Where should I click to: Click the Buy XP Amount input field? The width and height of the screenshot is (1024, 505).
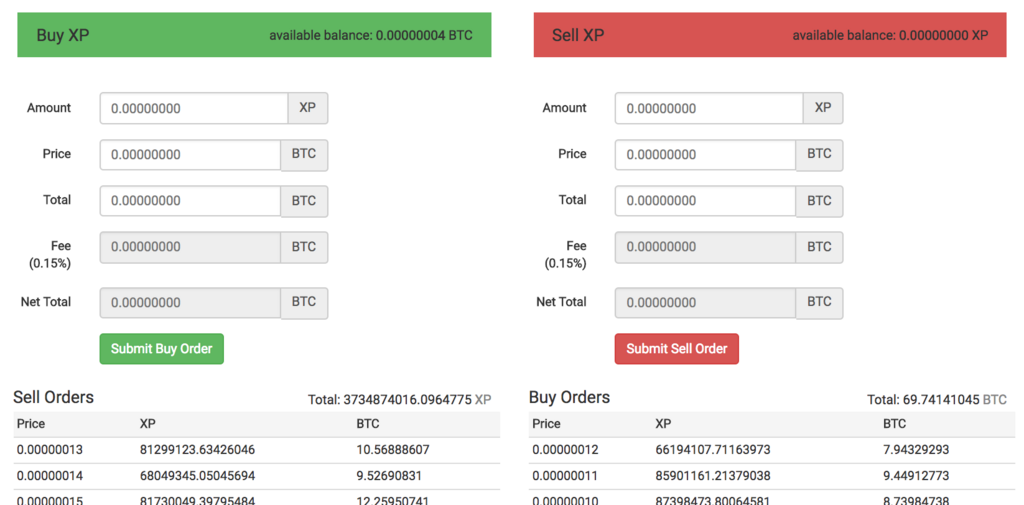click(x=194, y=108)
